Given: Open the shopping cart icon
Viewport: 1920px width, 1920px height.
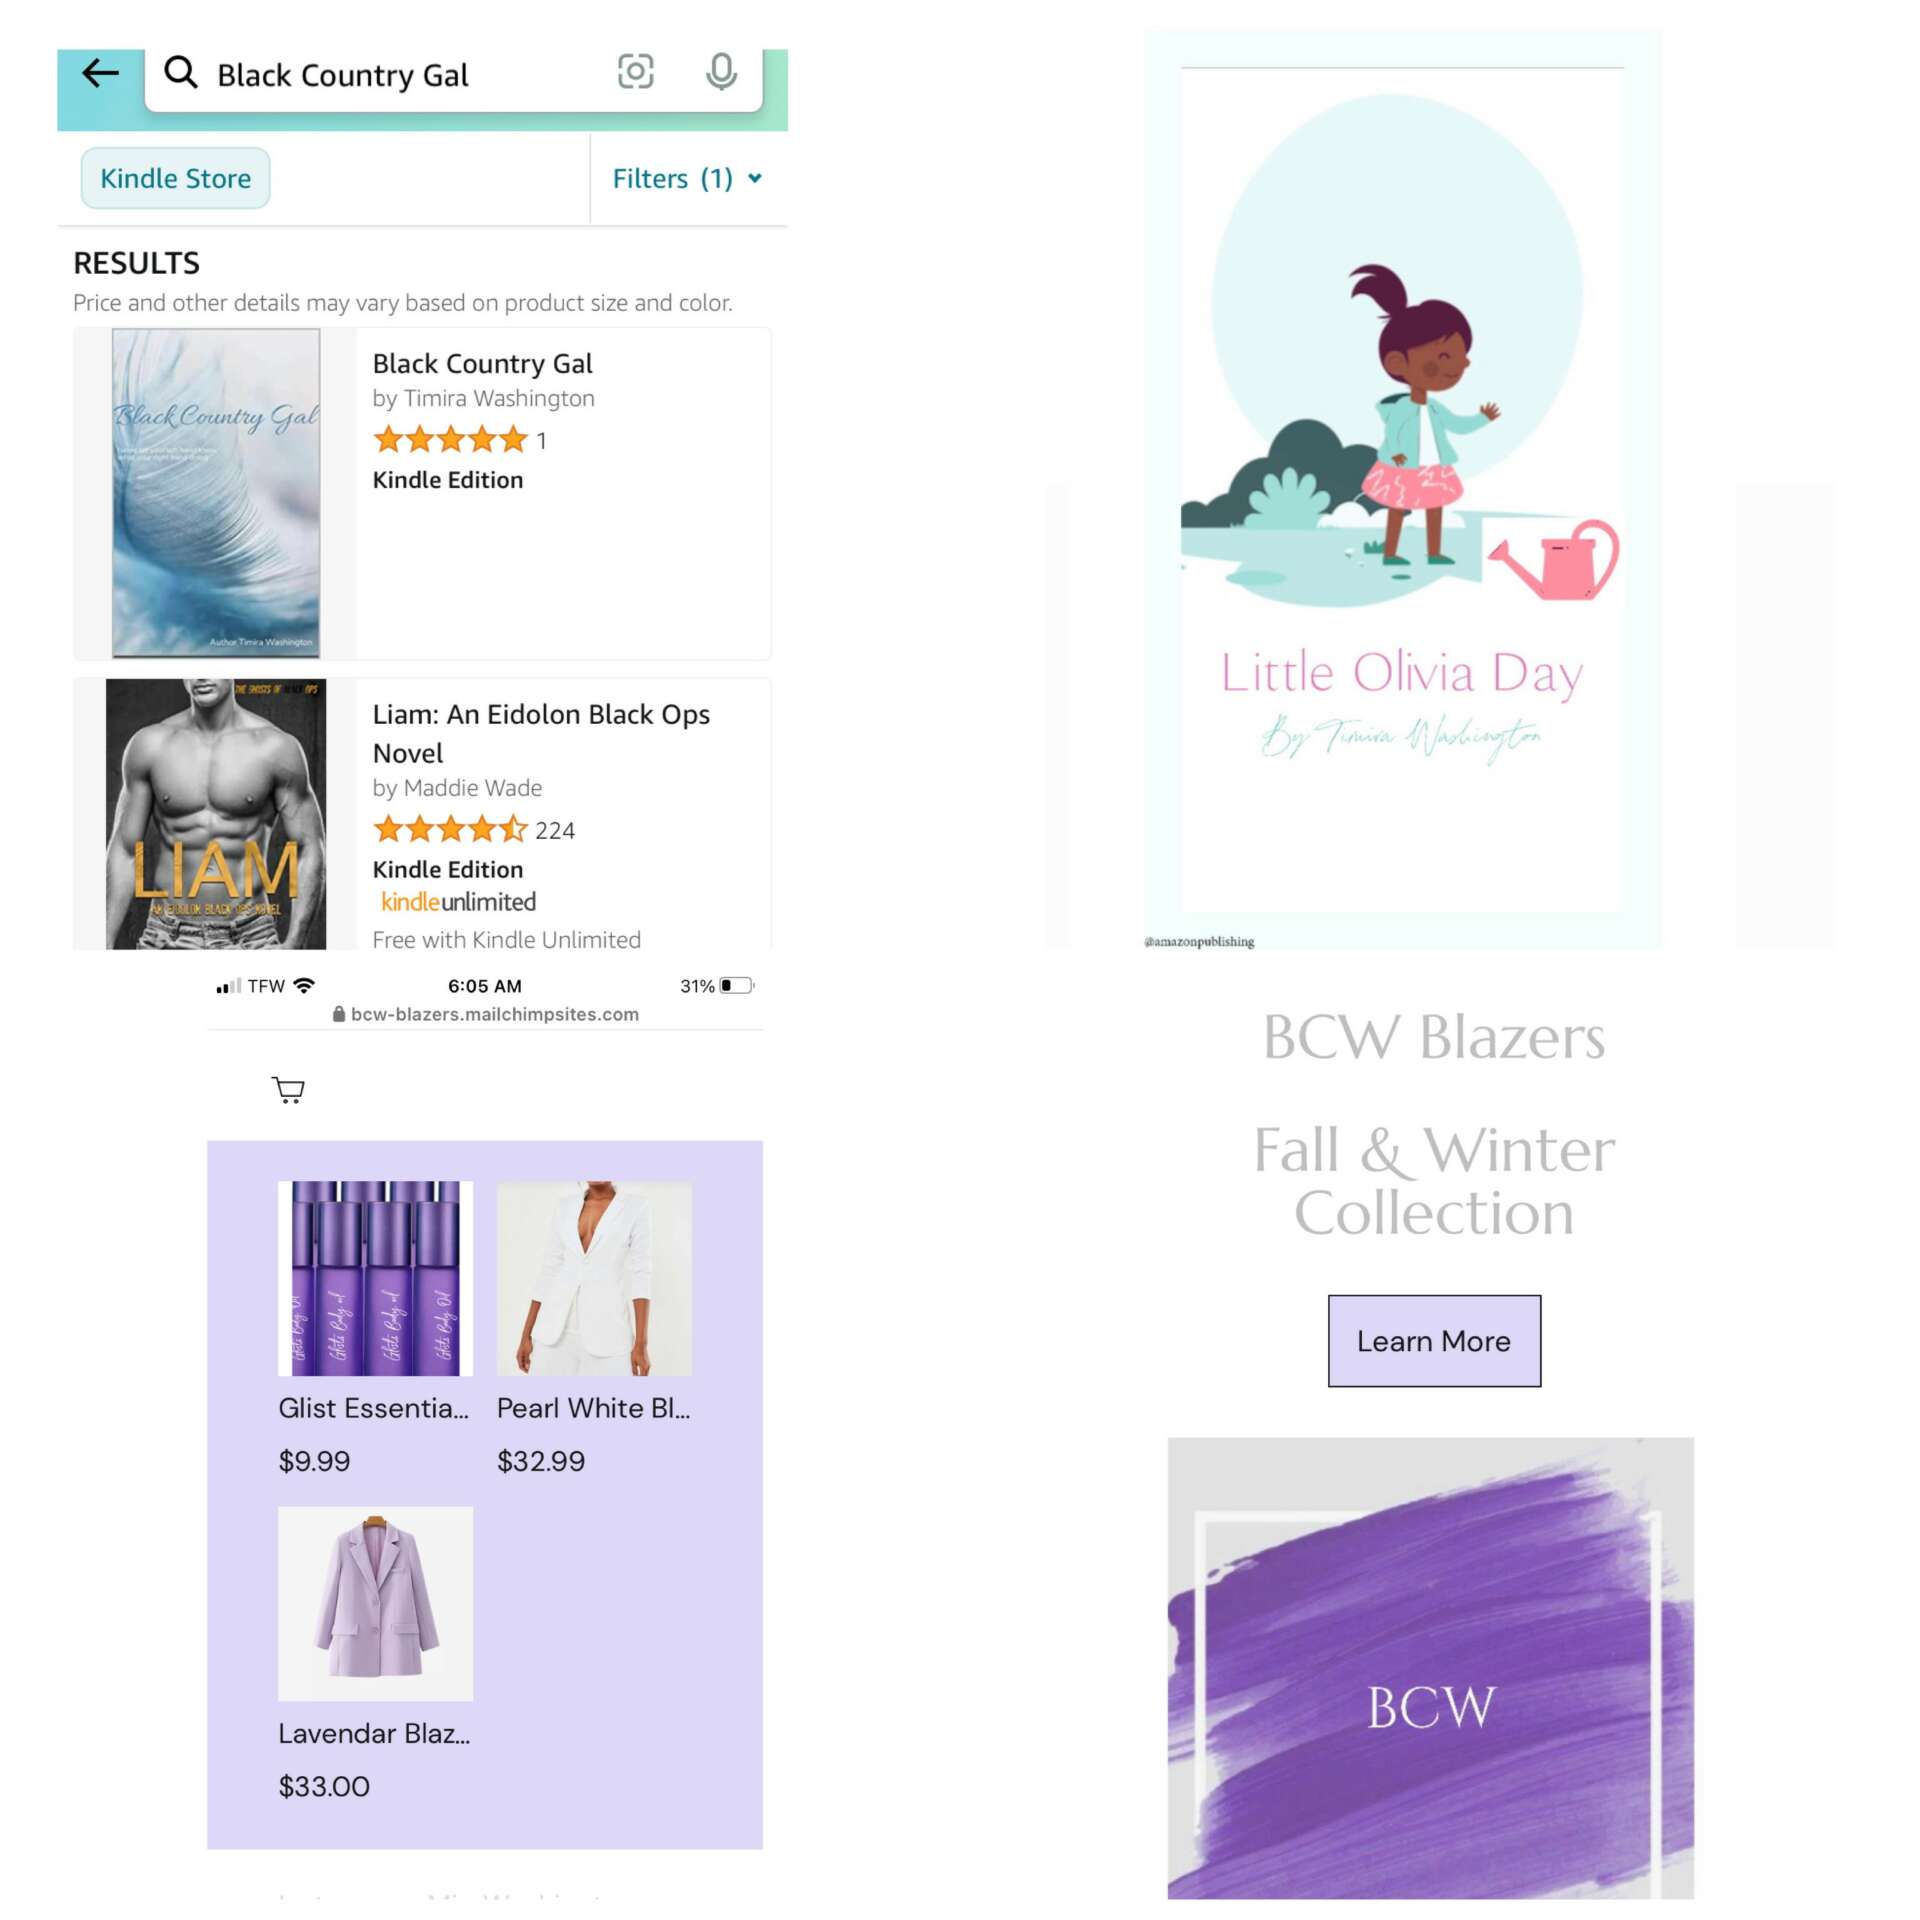Looking at the screenshot, I should pyautogui.click(x=288, y=1089).
